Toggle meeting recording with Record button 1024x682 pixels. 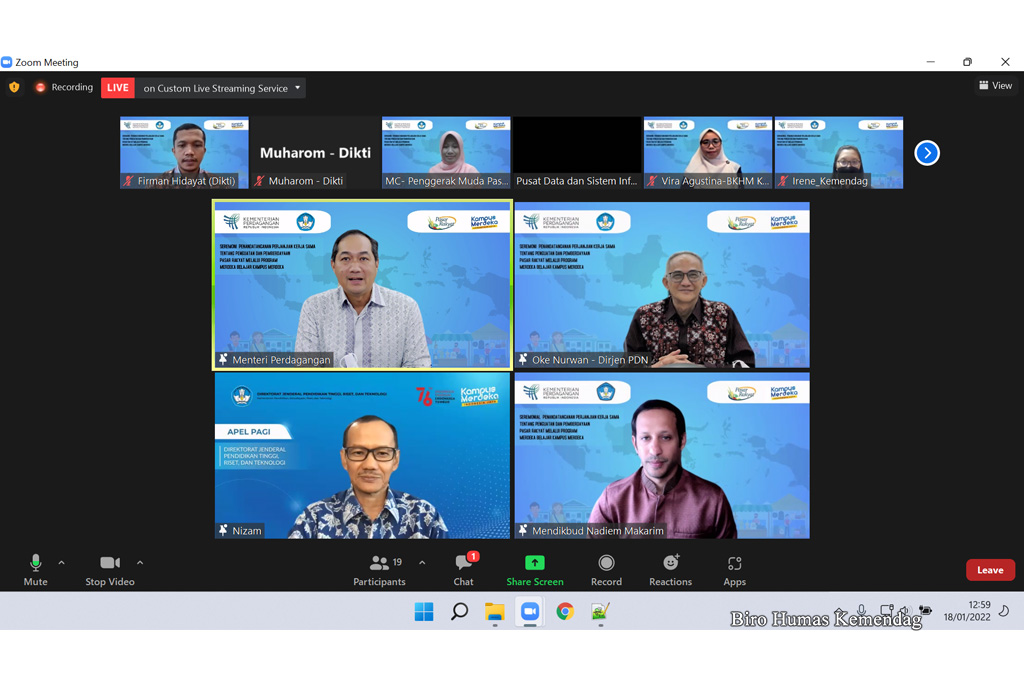pyautogui.click(x=606, y=570)
